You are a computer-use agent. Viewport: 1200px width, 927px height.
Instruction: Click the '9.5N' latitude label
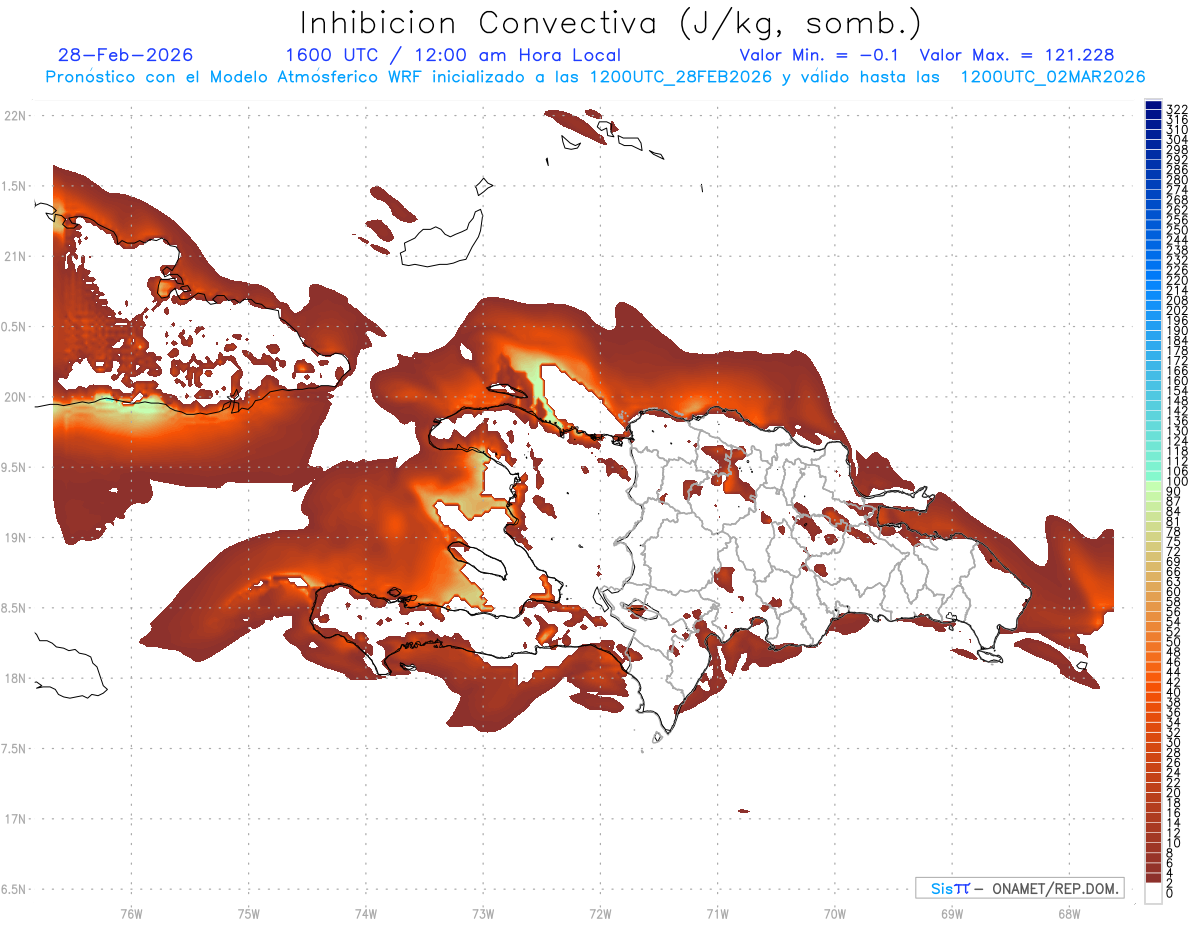(14, 467)
